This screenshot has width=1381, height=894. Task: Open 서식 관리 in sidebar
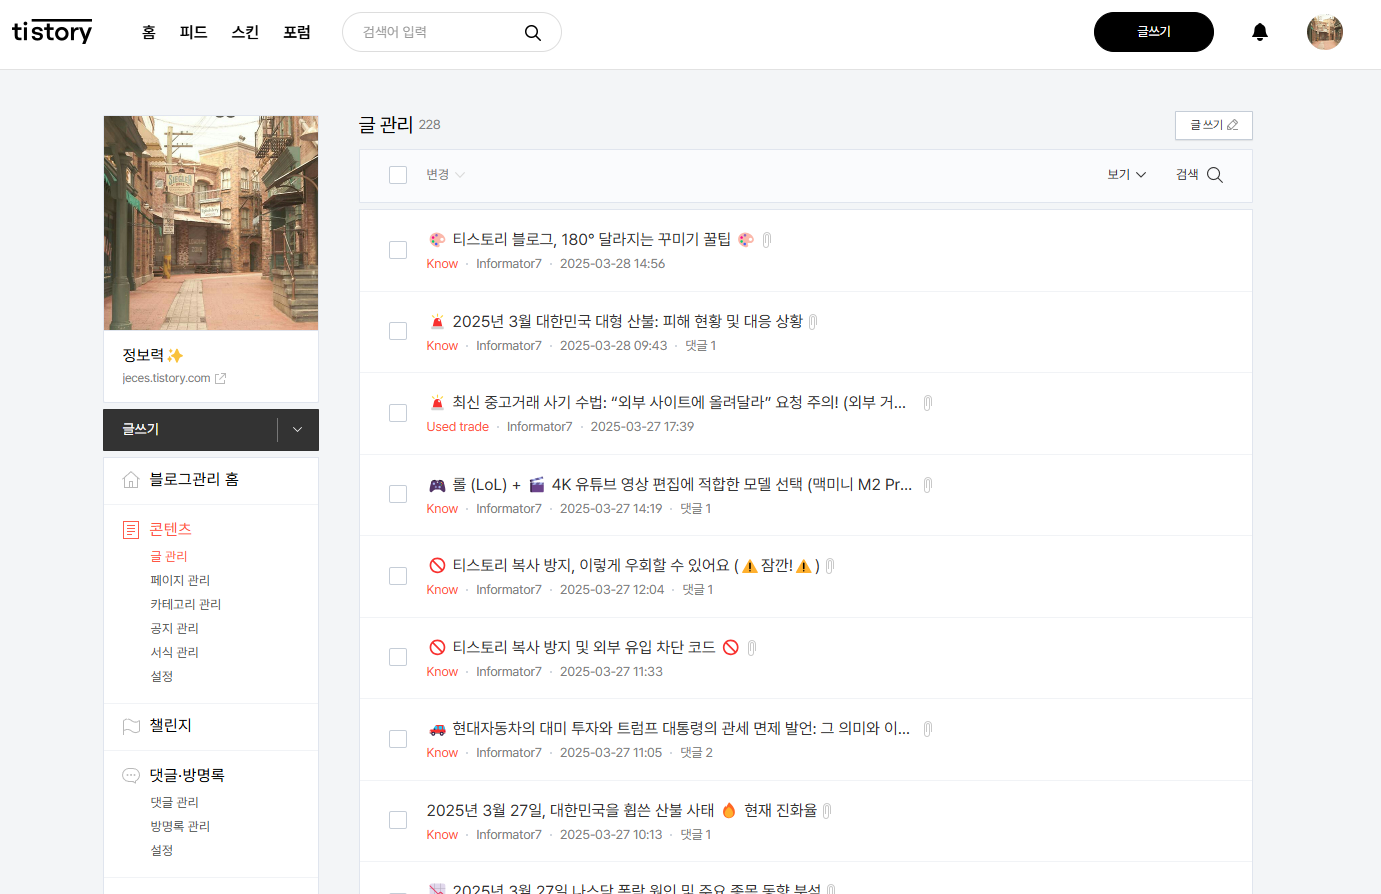(175, 652)
